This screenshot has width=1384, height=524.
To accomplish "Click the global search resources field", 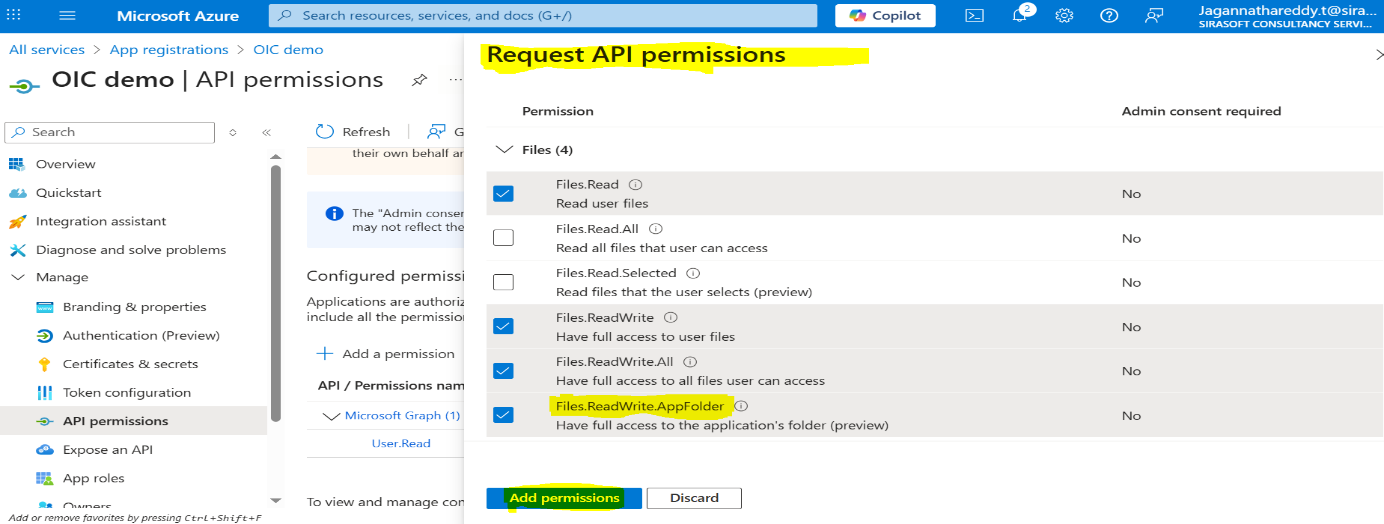I will coord(544,15).
